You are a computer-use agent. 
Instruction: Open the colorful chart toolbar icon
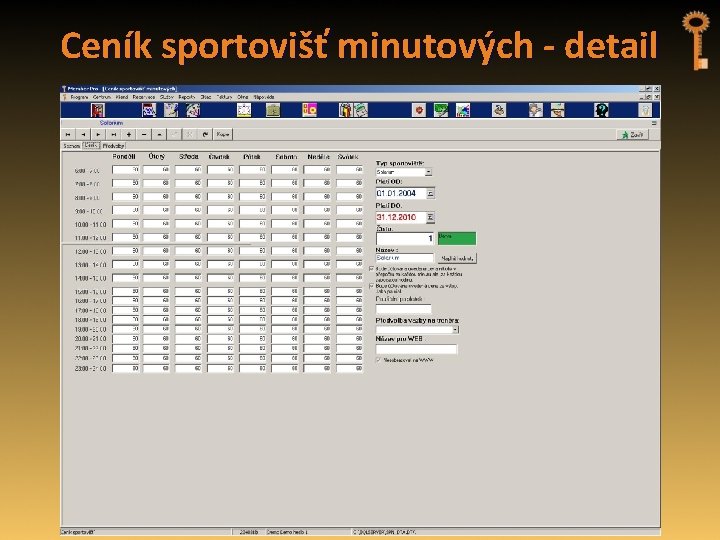(x=463, y=110)
